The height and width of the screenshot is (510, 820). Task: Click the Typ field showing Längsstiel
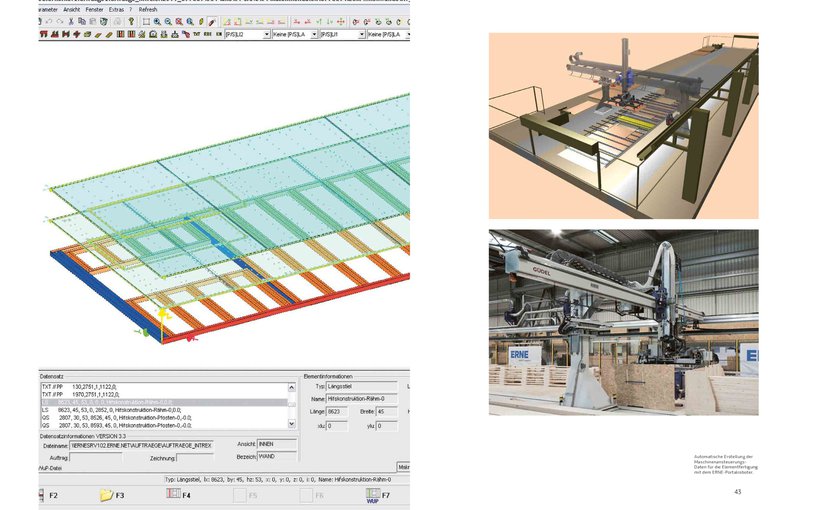pyautogui.click(x=361, y=387)
